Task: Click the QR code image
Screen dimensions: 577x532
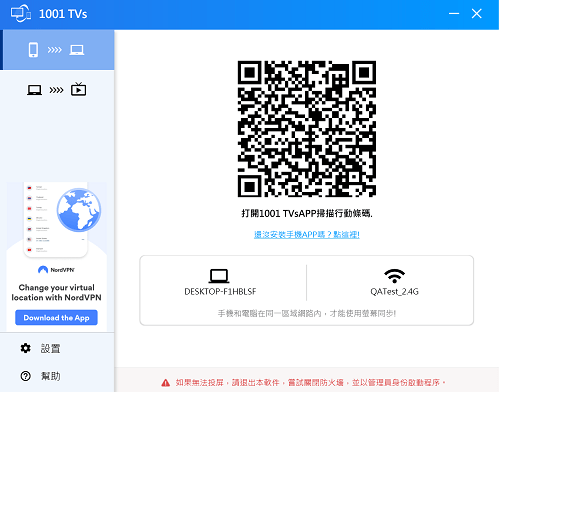Action: point(307,129)
